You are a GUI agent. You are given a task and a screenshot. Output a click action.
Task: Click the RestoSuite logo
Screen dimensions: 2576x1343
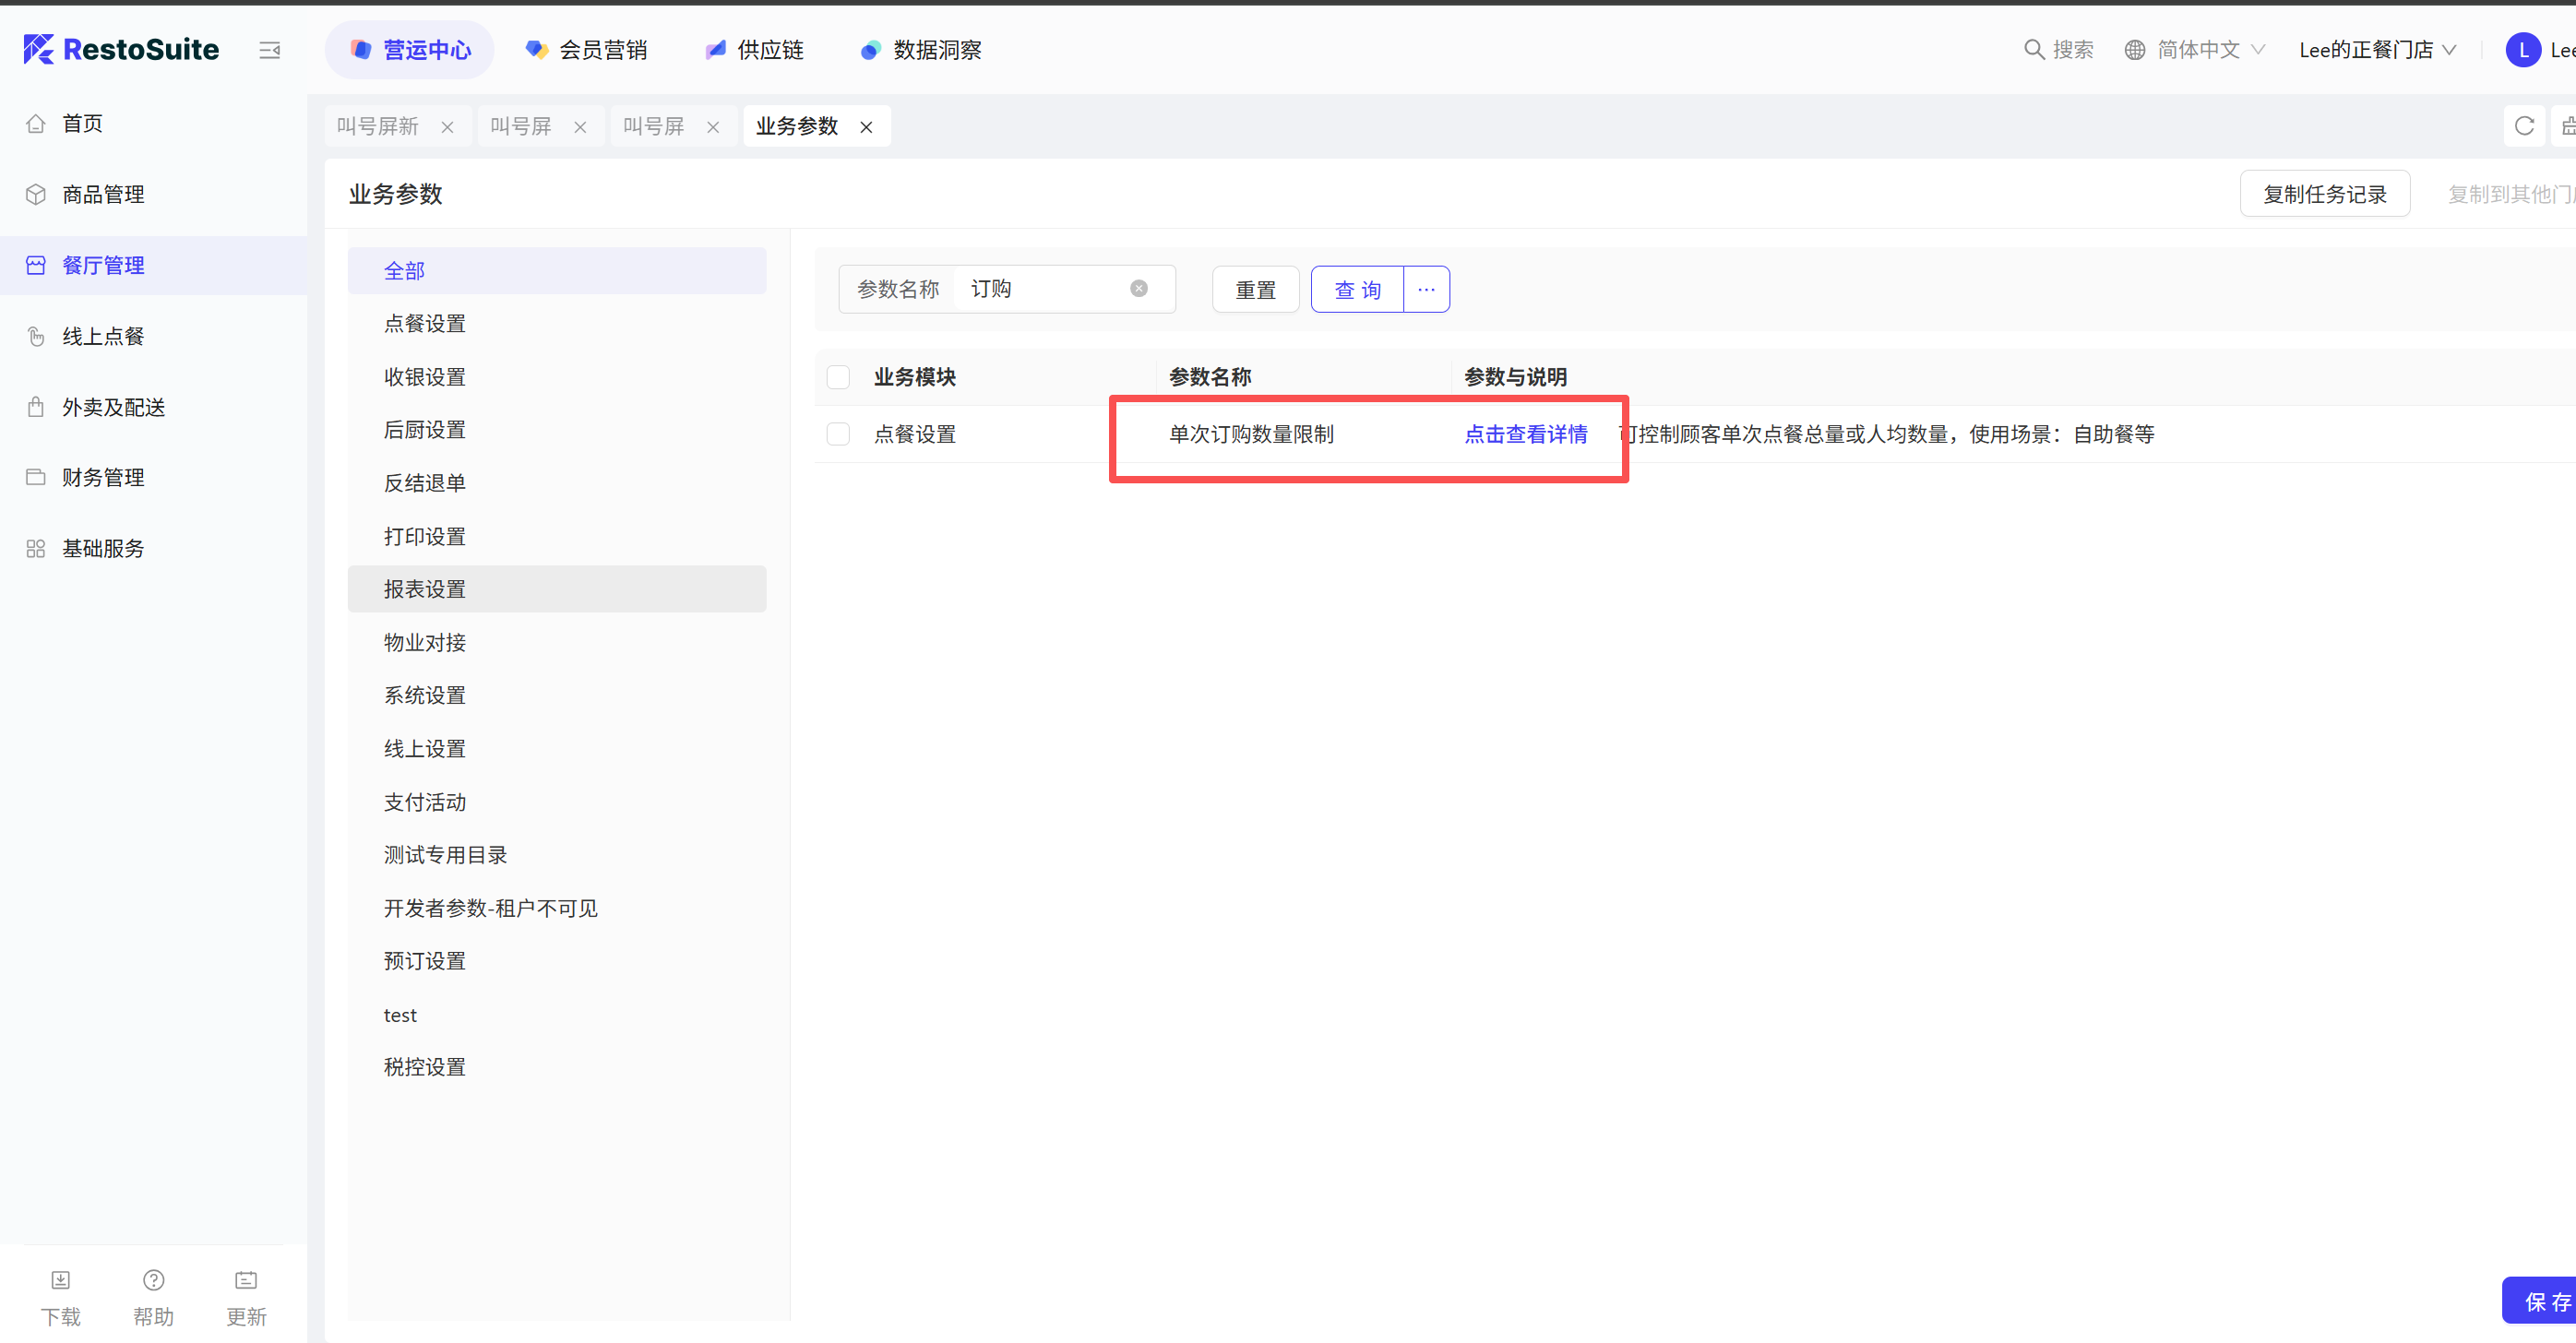pyautogui.click(x=121, y=49)
